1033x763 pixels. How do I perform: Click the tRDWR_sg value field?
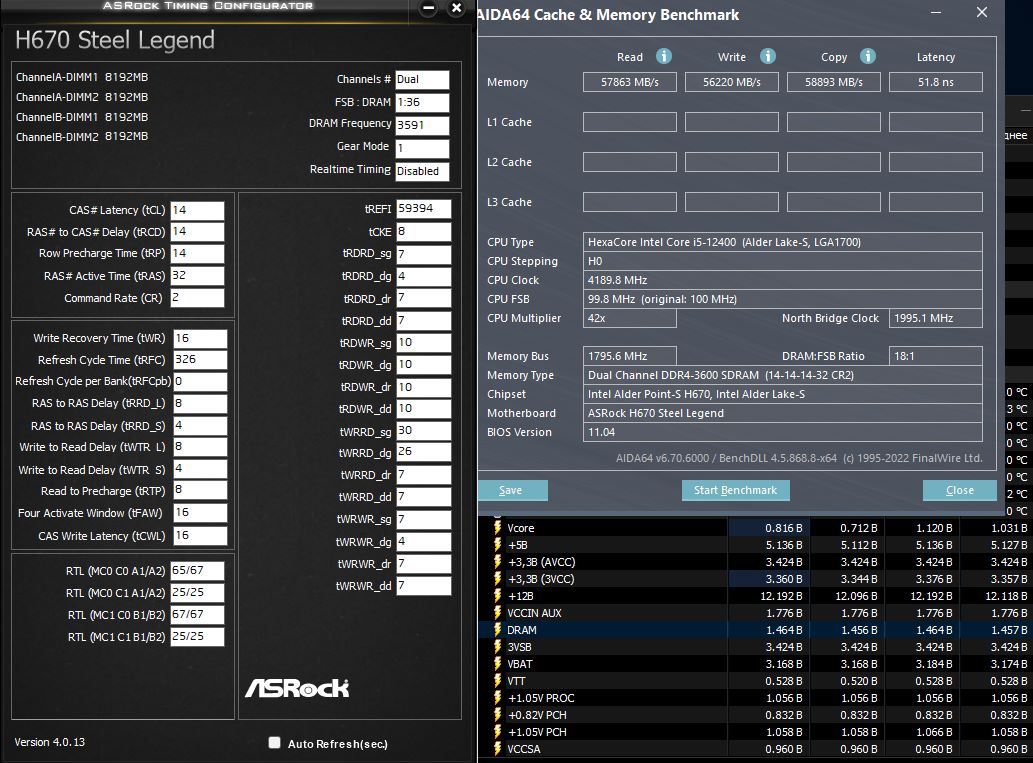click(x=424, y=343)
